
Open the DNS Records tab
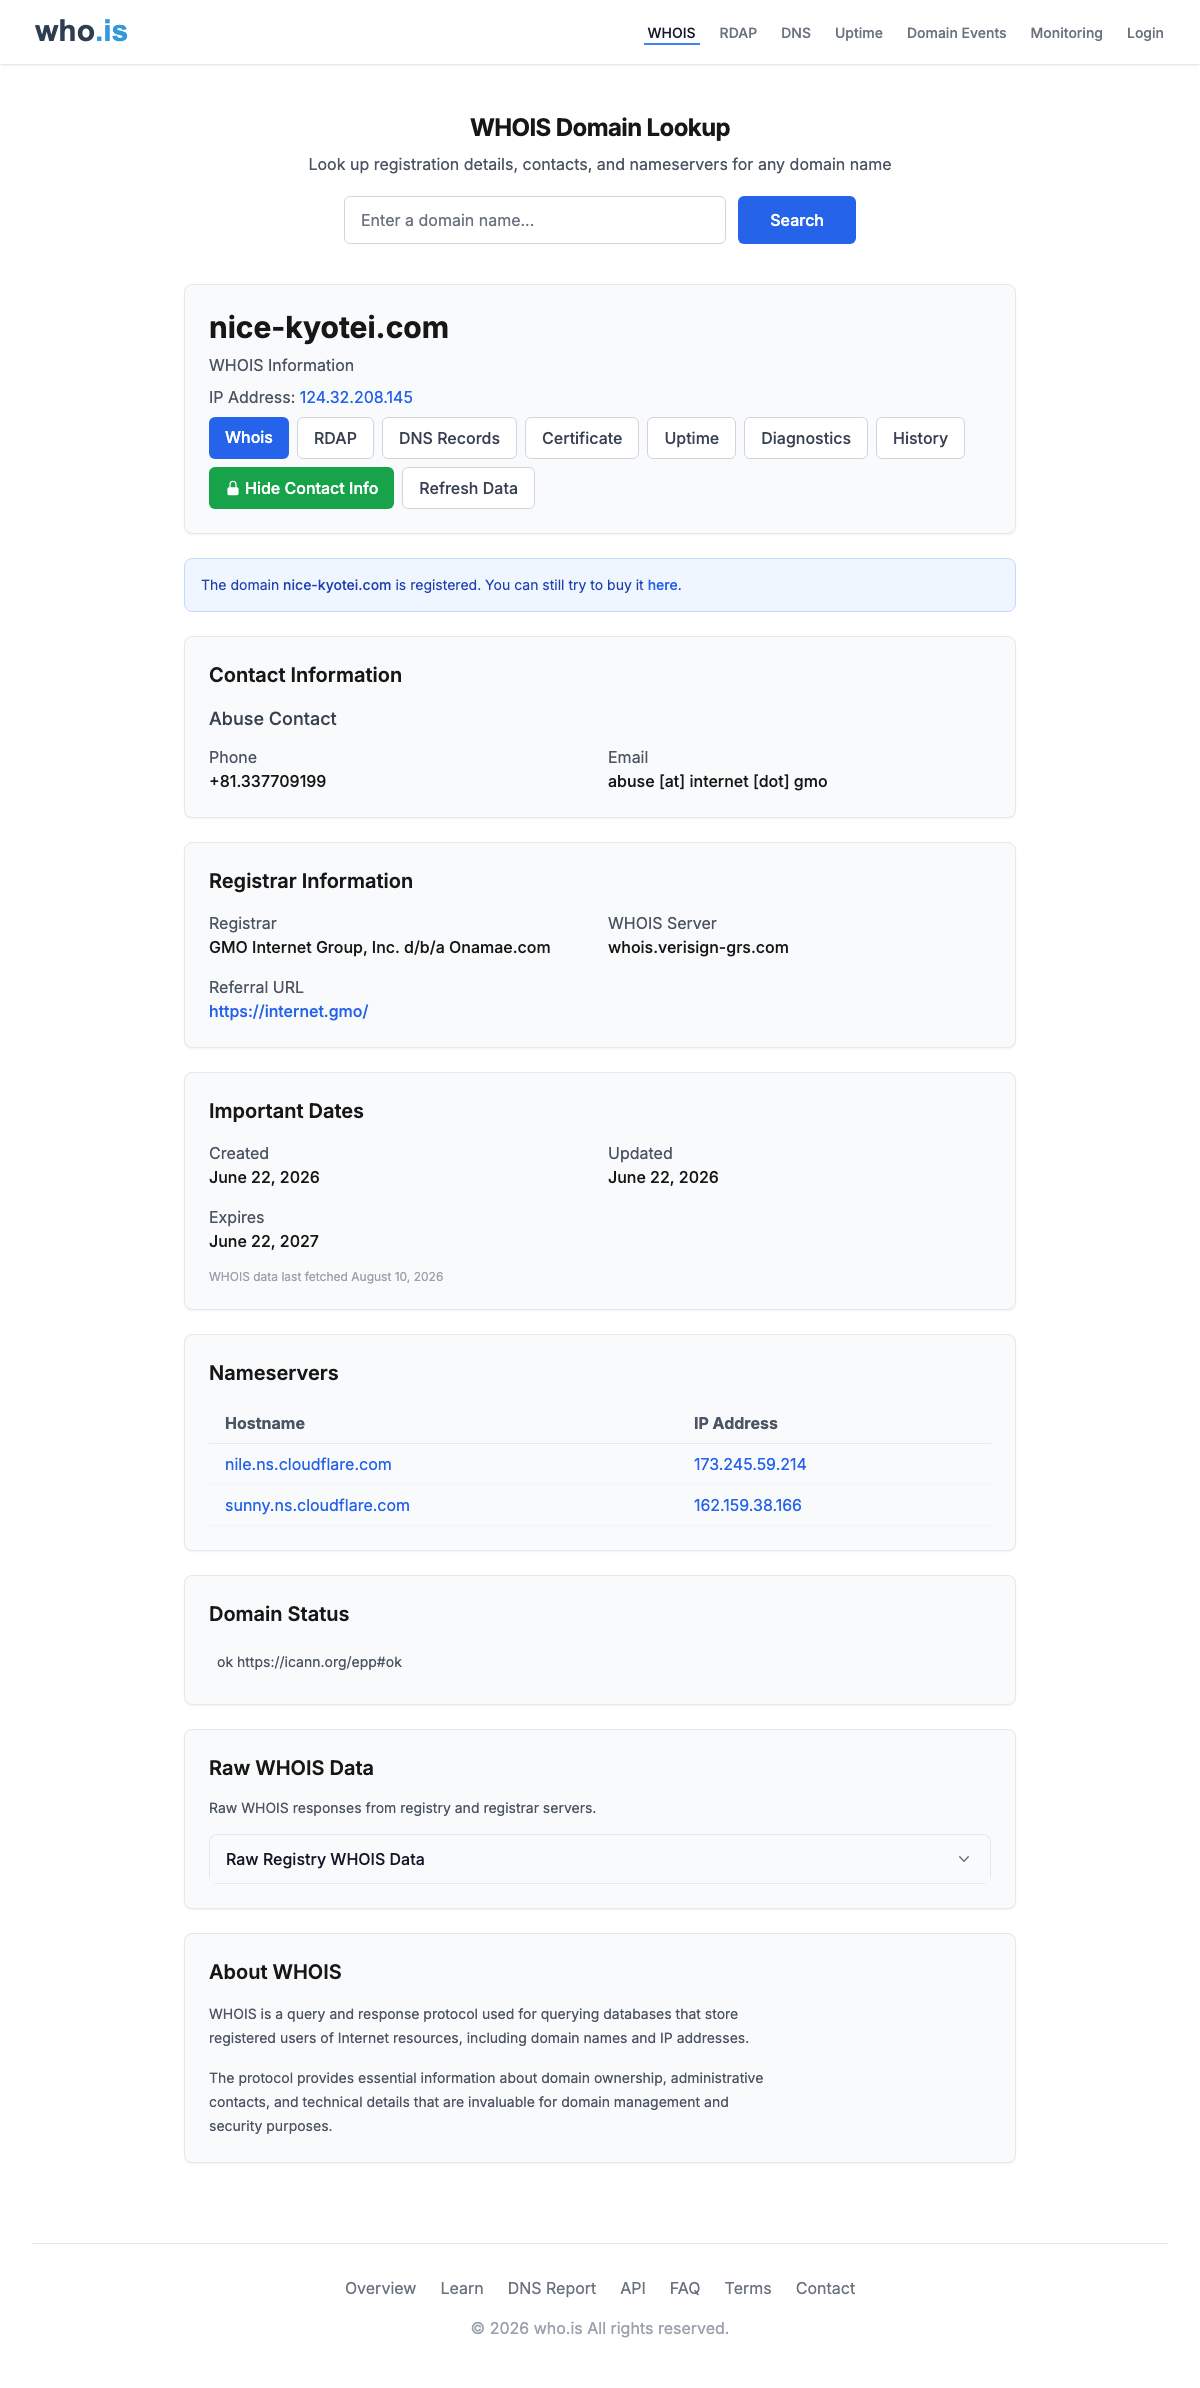[449, 438]
